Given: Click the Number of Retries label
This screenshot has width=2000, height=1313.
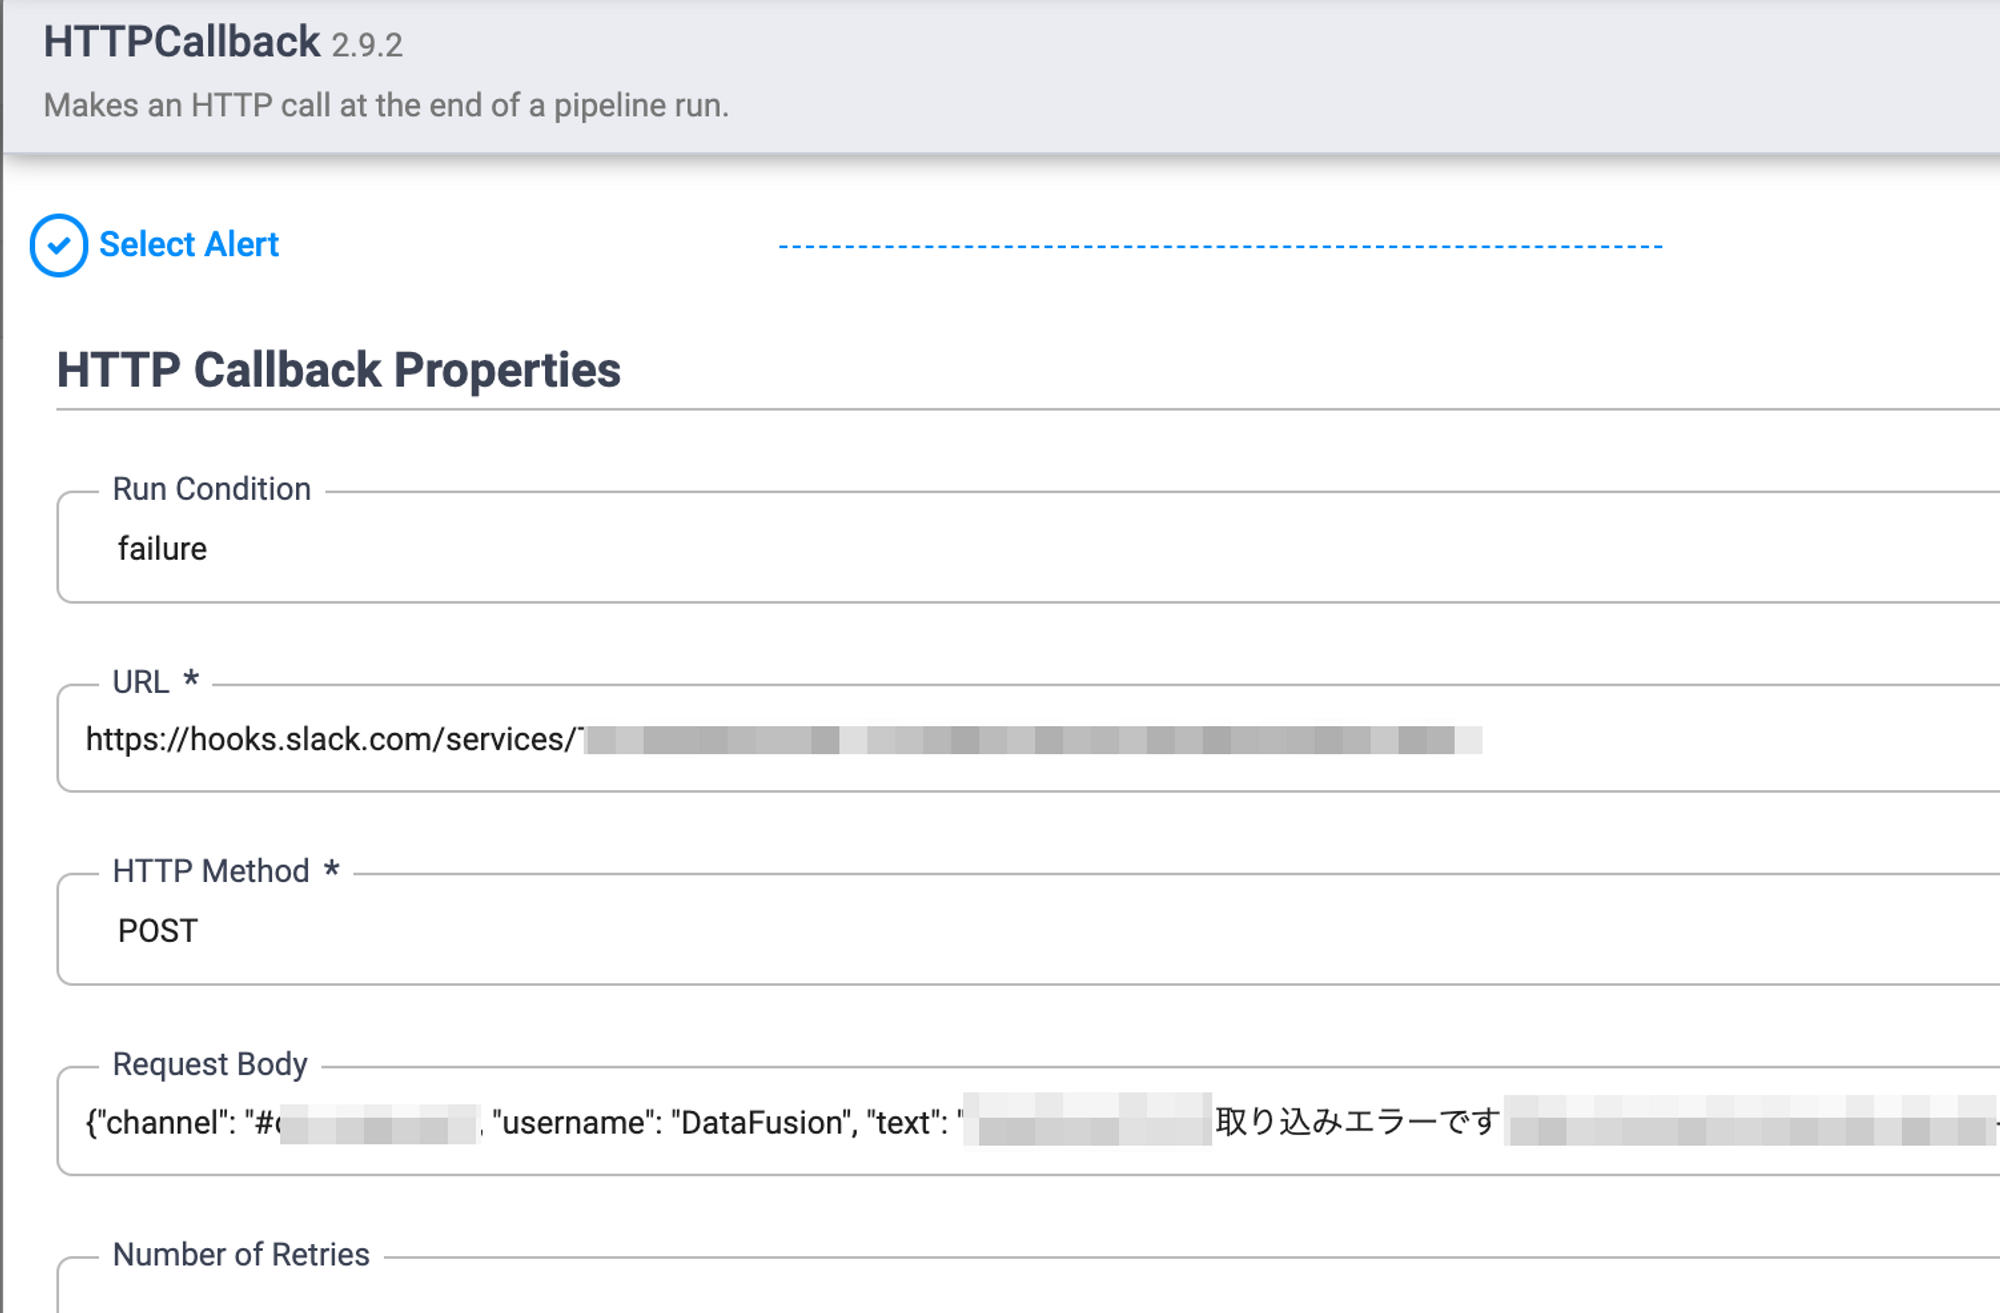Looking at the screenshot, I should click(x=241, y=1255).
